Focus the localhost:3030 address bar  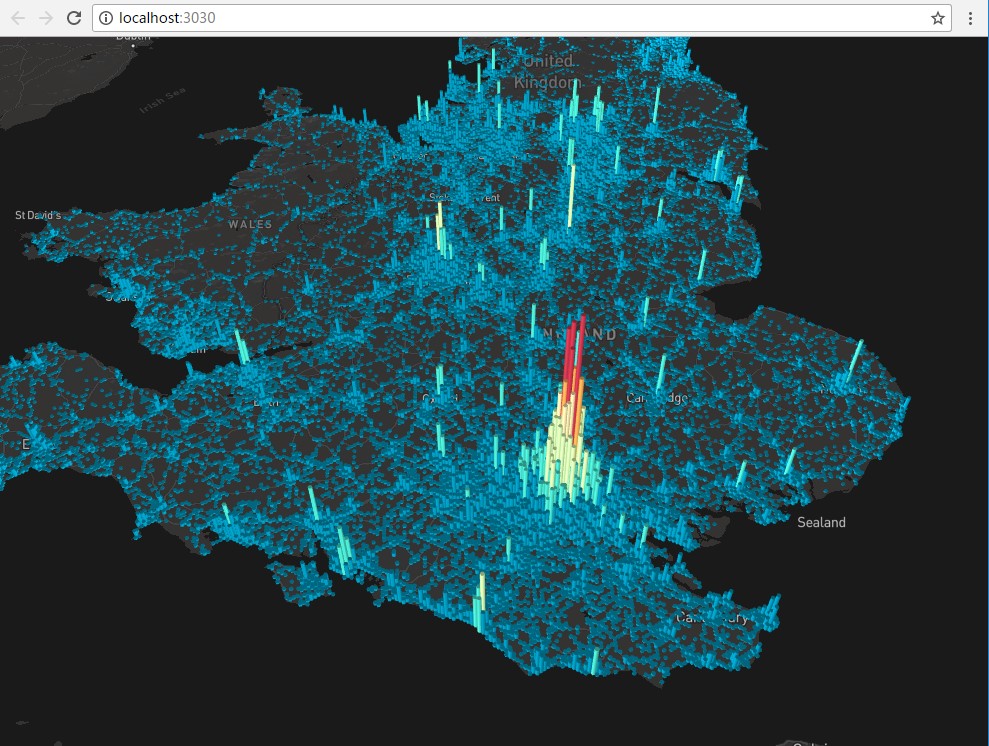tap(522, 18)
